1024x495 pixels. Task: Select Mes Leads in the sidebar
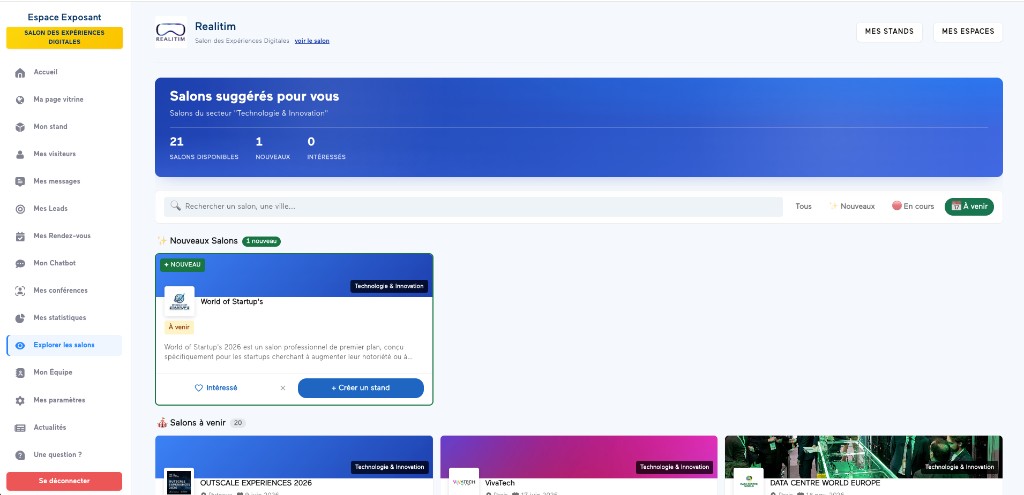64,209
